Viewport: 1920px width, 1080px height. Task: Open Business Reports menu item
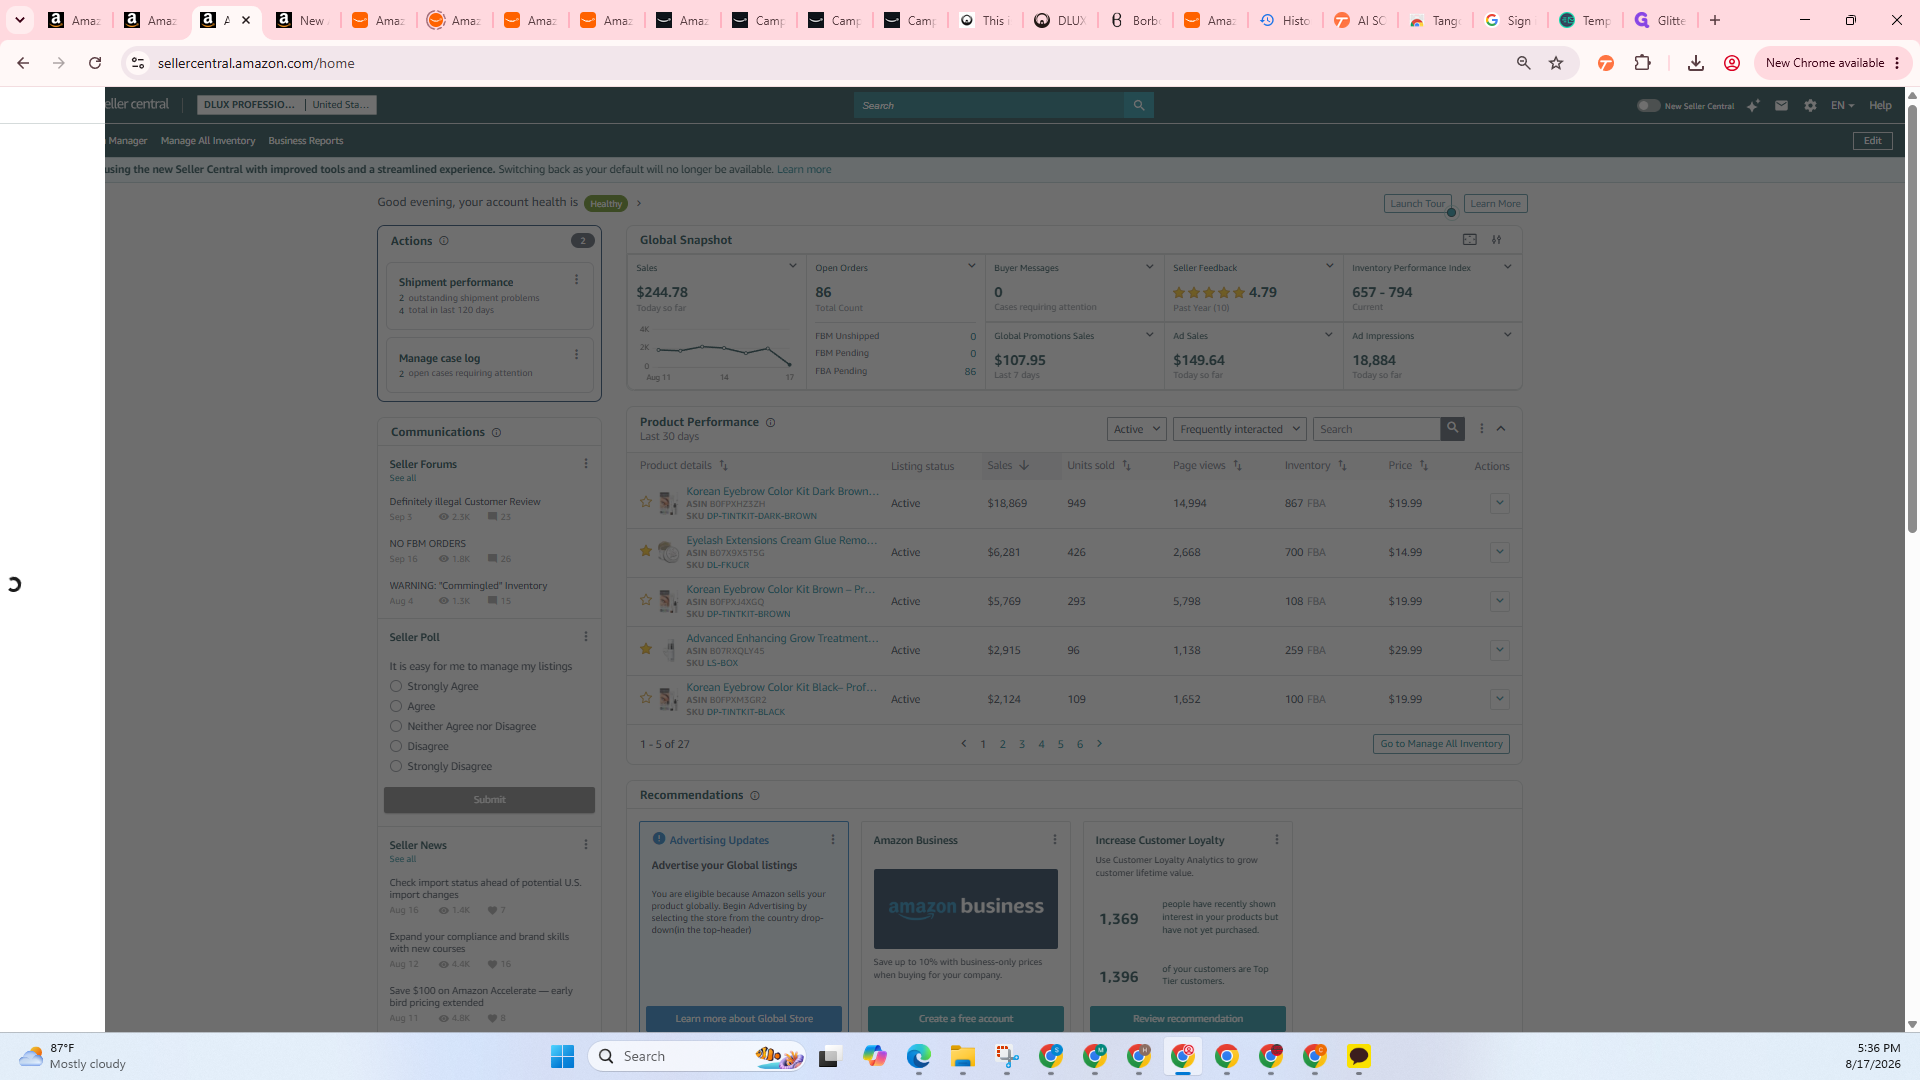[x=305, y=141]
